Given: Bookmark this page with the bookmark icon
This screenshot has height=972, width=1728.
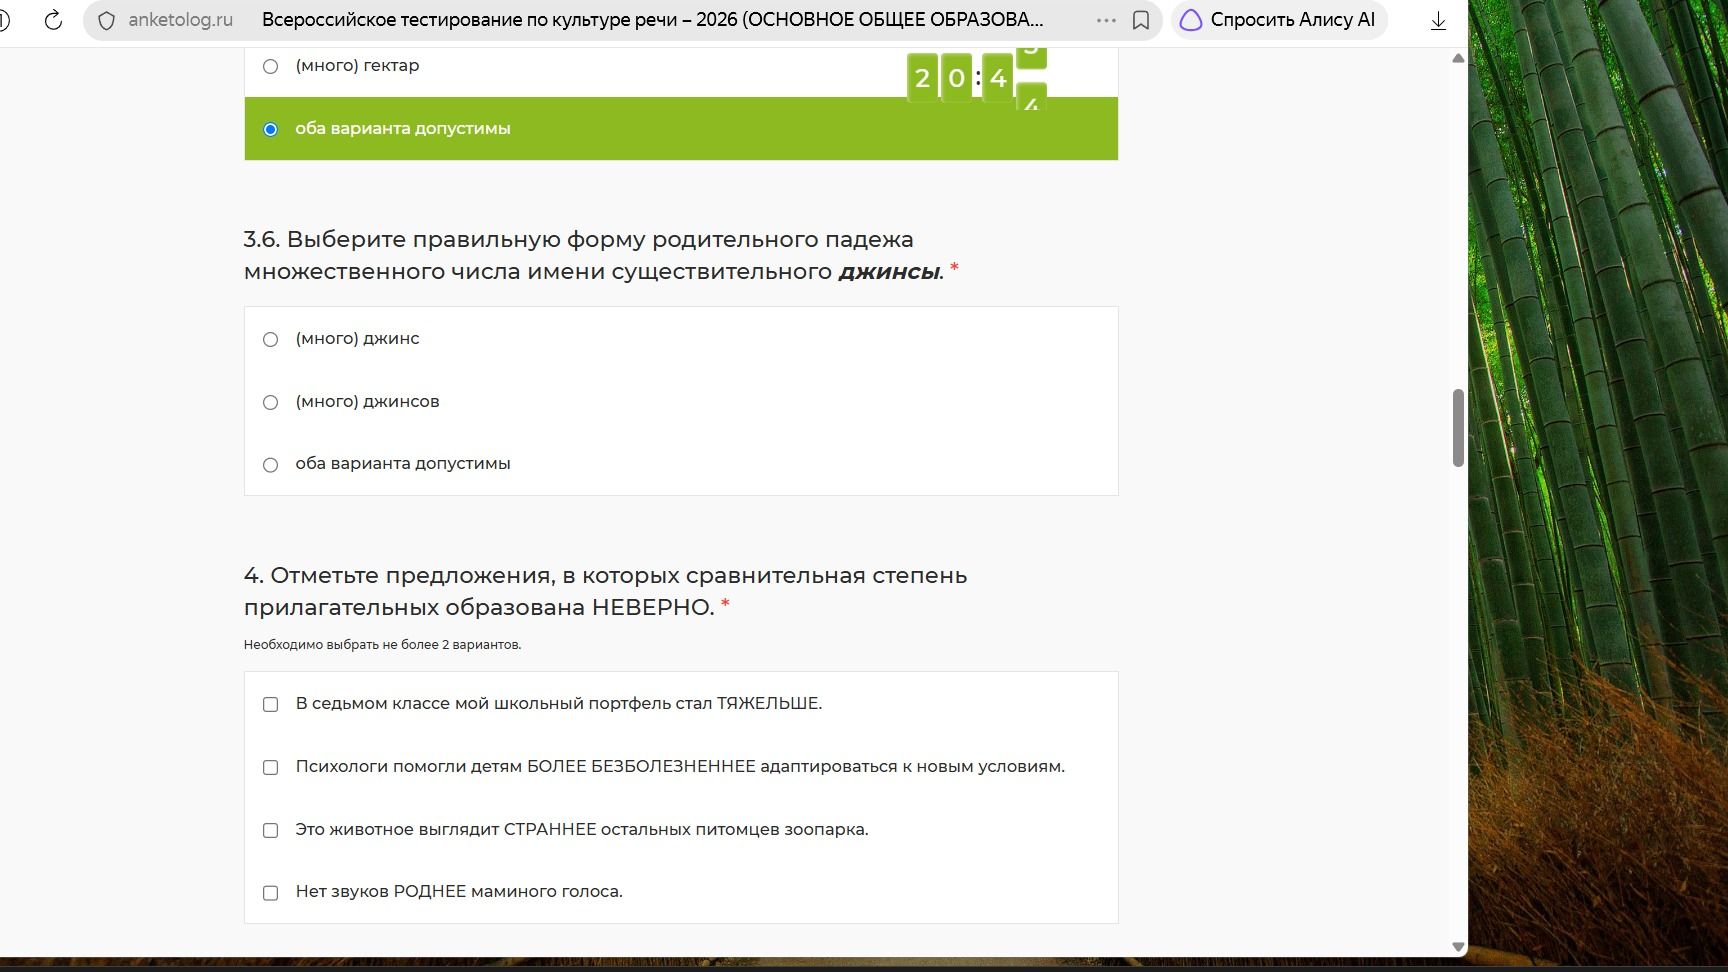Looking at the screenshot, I should click(1141, 20).
